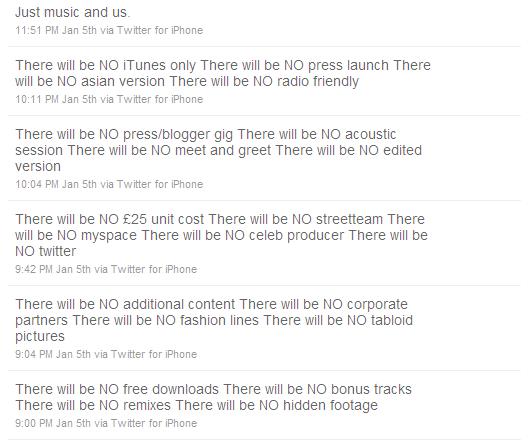This screenshot has width=529, height=440.
Task: Click 'Twitter for iPhone' on 9:04 PM tweet
Action: (x=154, y=355)
